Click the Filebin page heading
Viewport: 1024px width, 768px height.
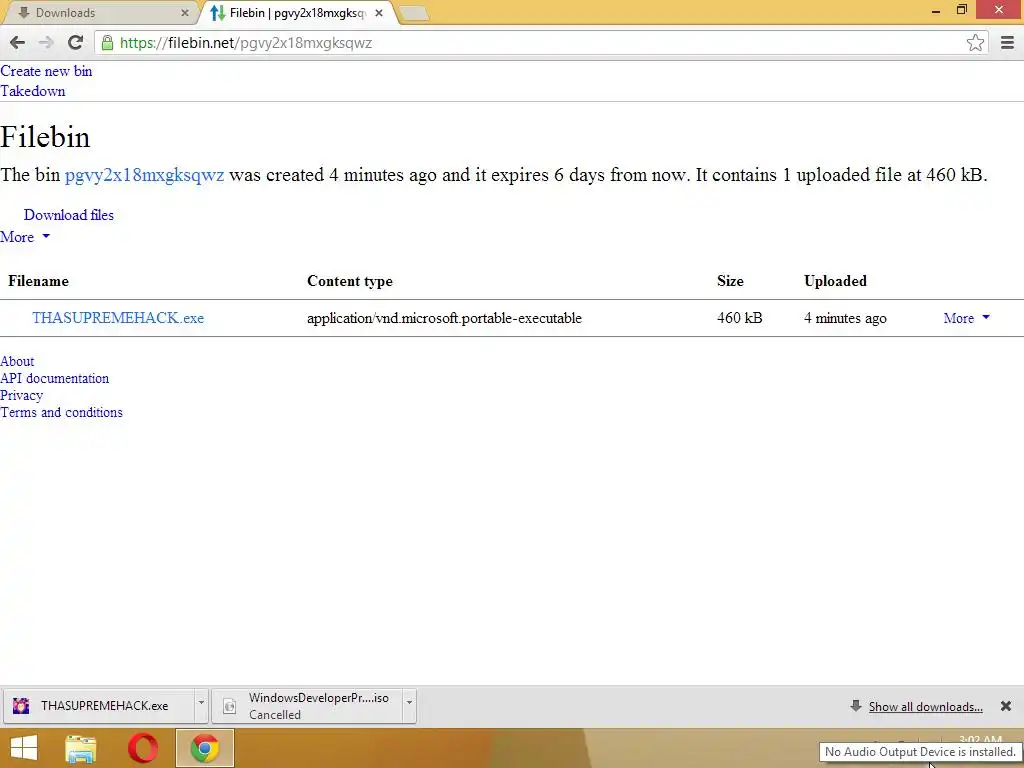[45, 137]
